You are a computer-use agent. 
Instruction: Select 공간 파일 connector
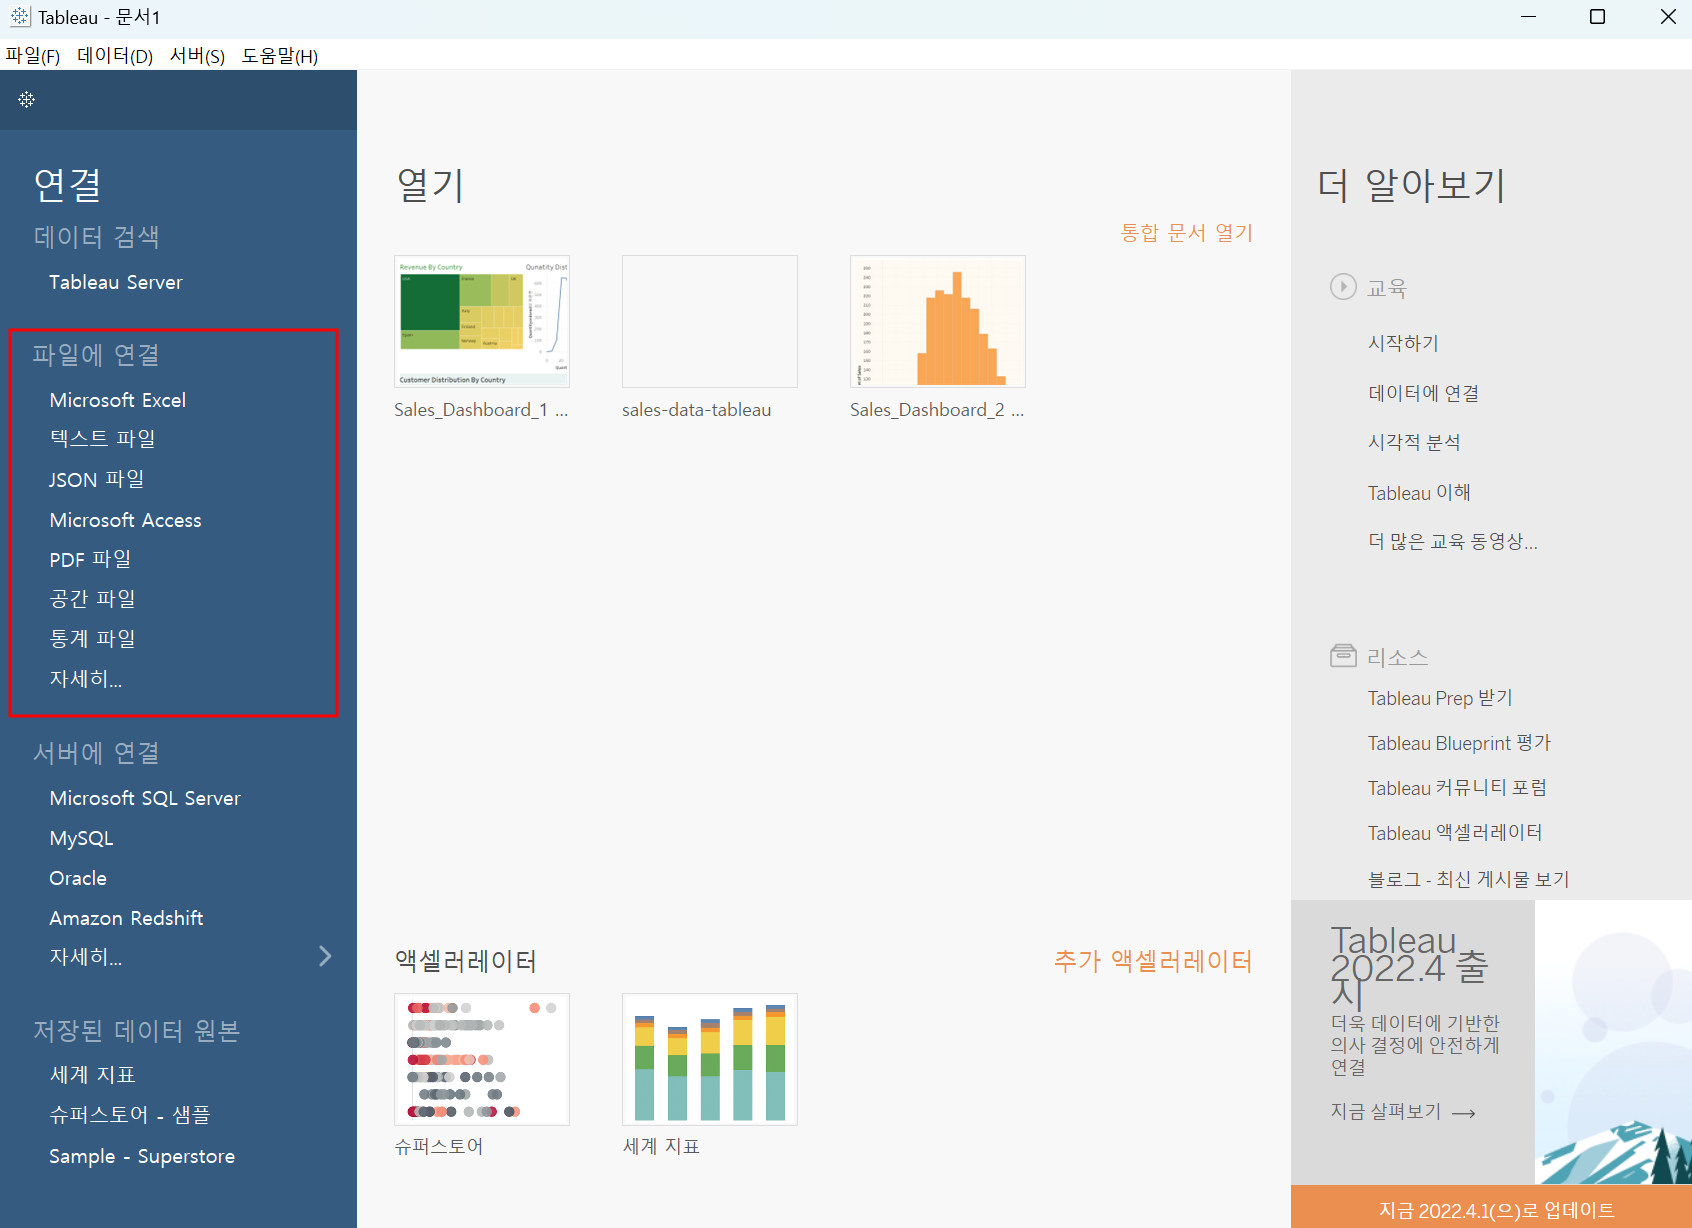pos(93,598)
